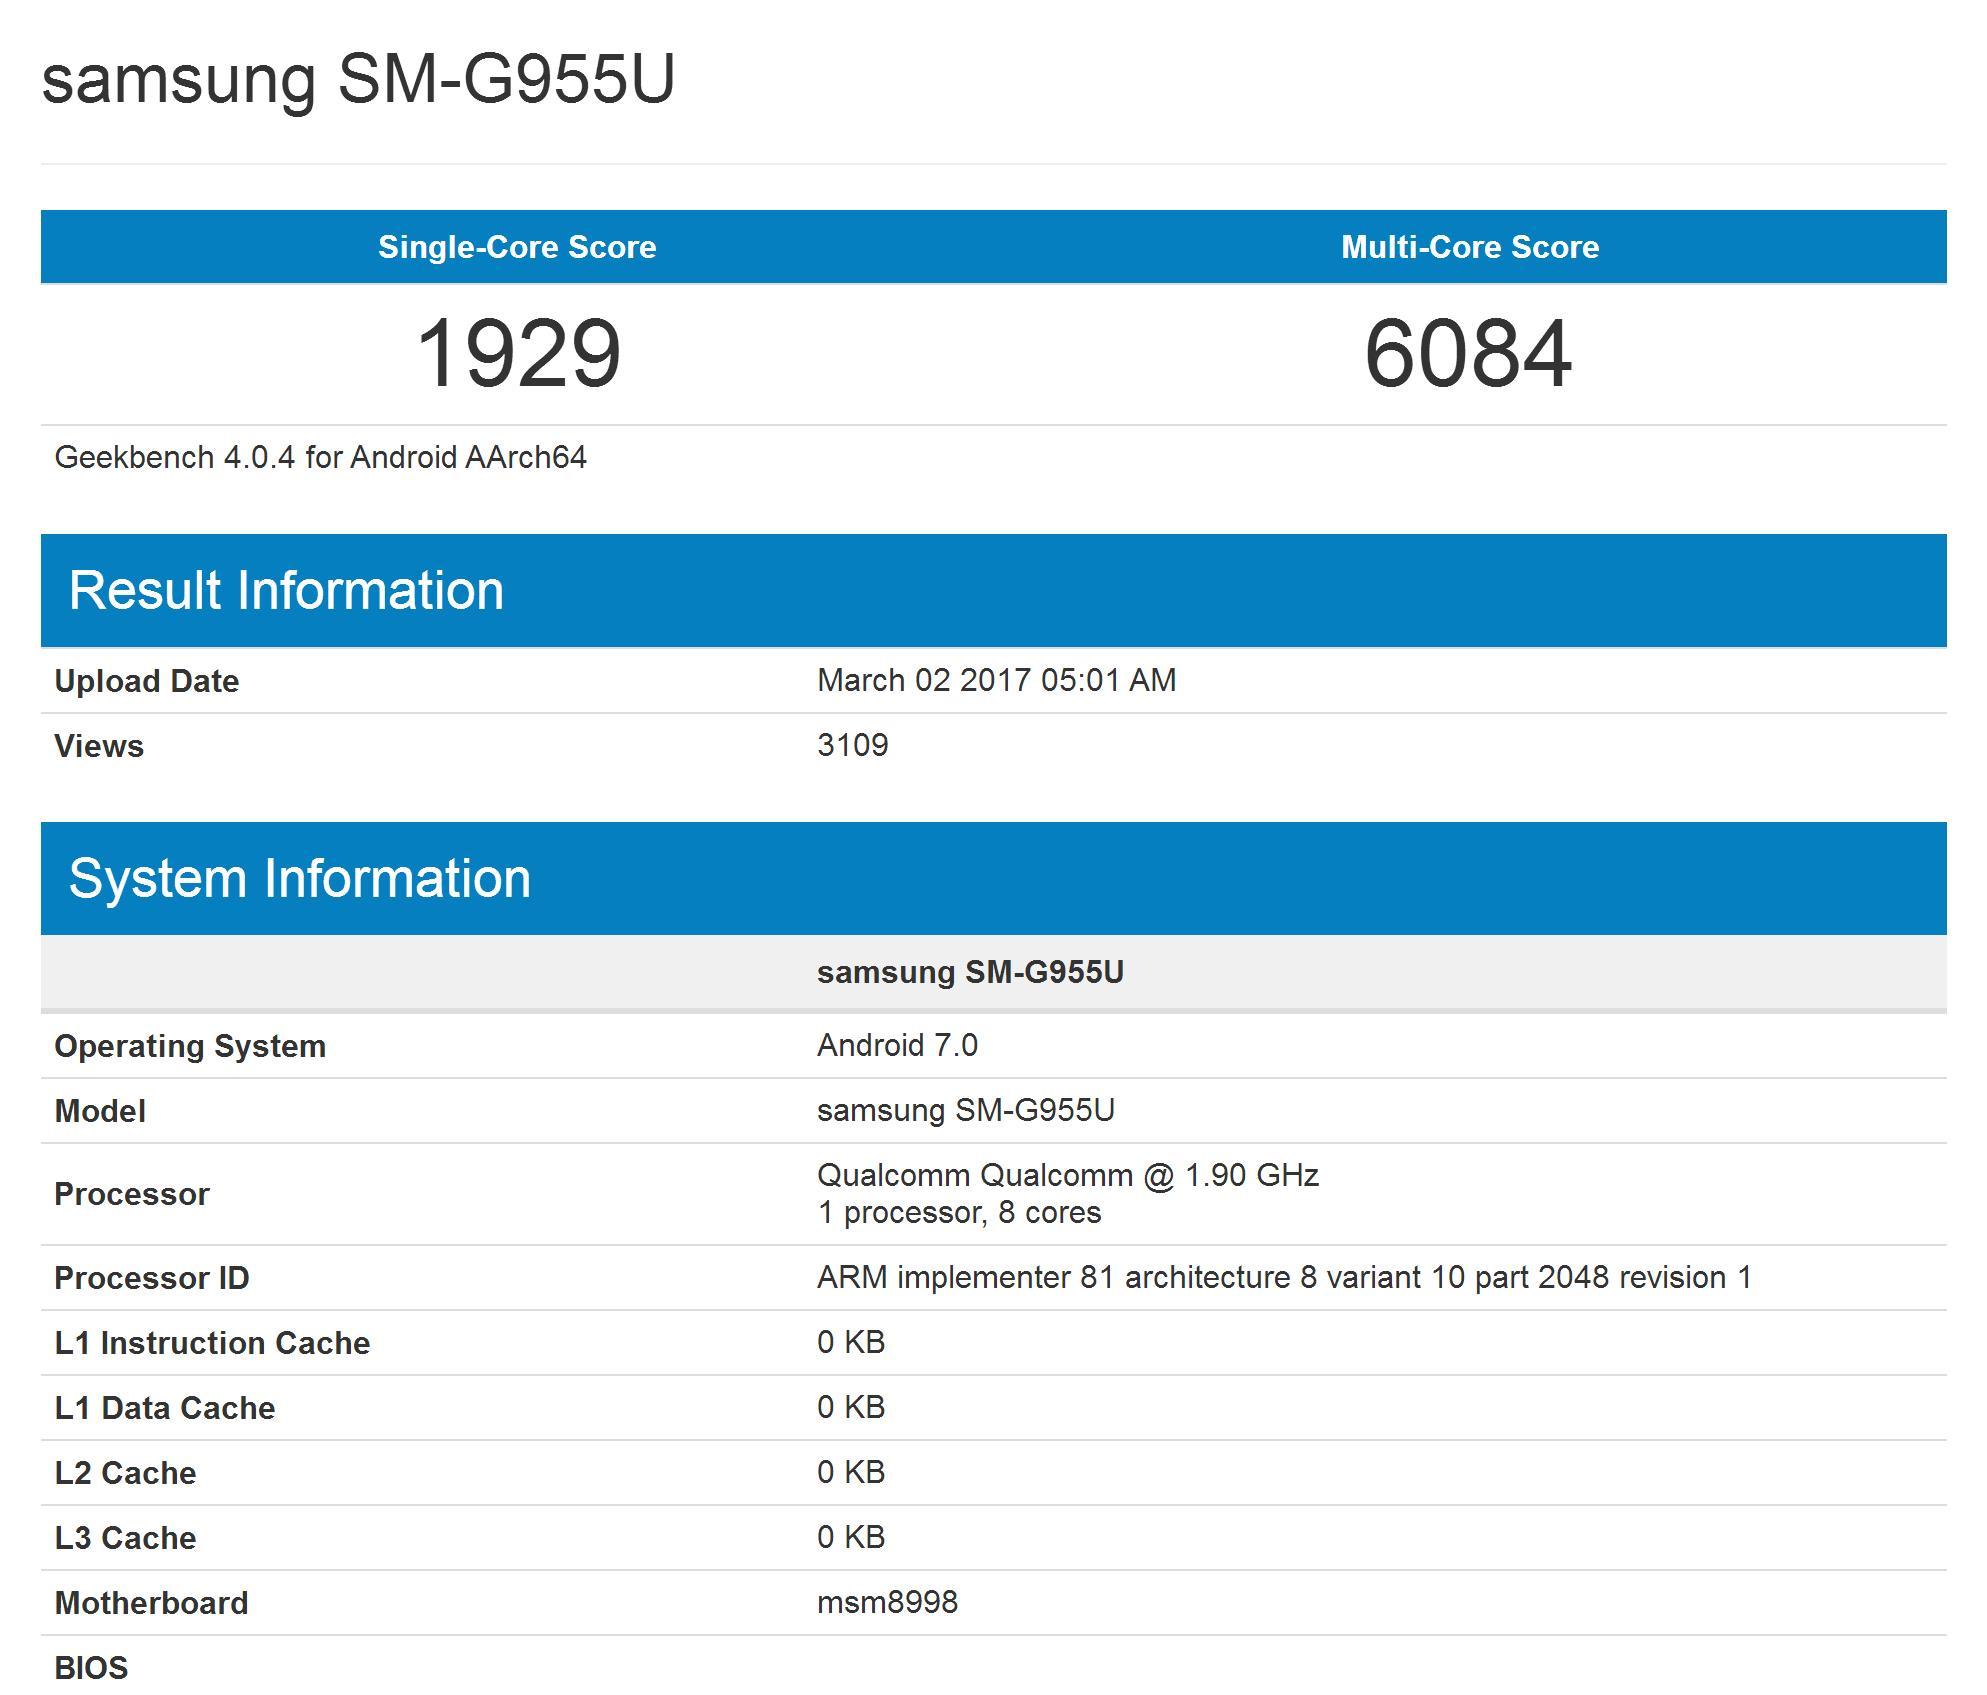Image resolution: width=1987 pixels, height=1695 pixels.
Task: Click the Processor row label
Action: click(132, 1194)
